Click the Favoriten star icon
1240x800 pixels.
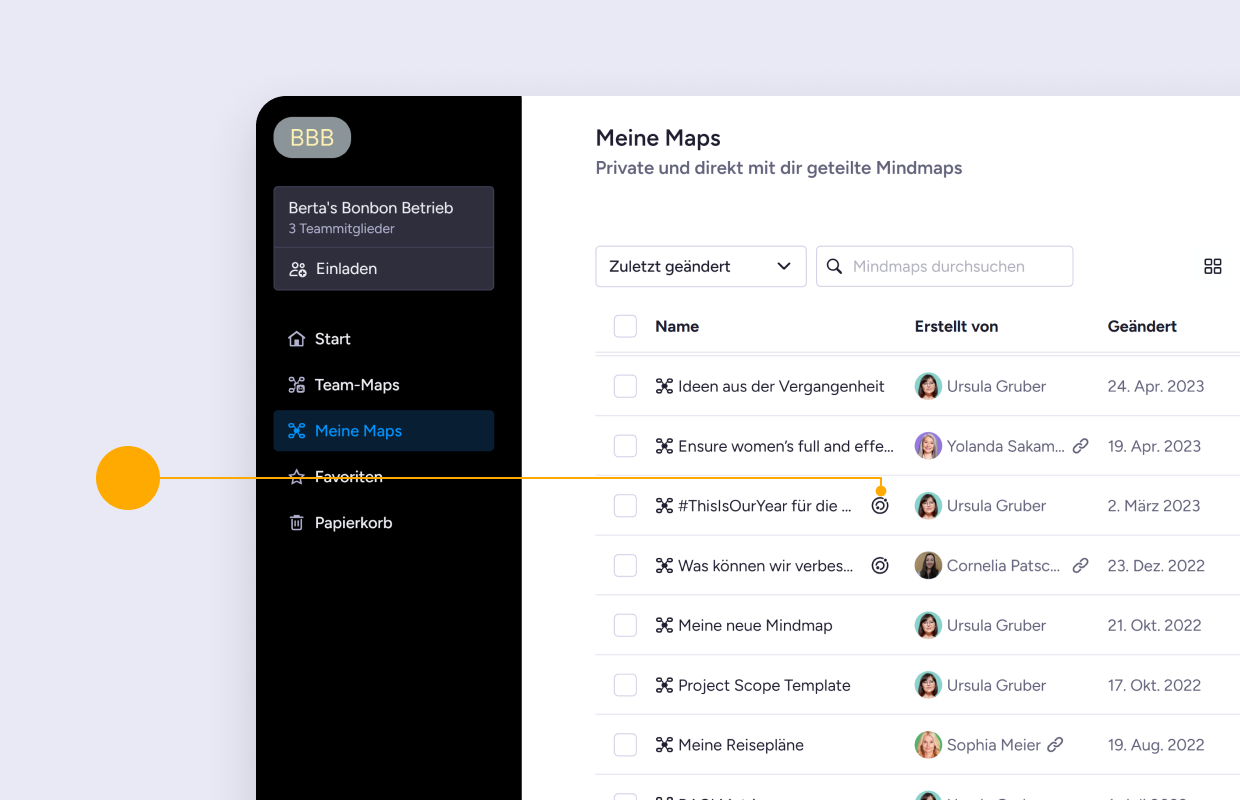pyautogui.click(x=296, y=477)
